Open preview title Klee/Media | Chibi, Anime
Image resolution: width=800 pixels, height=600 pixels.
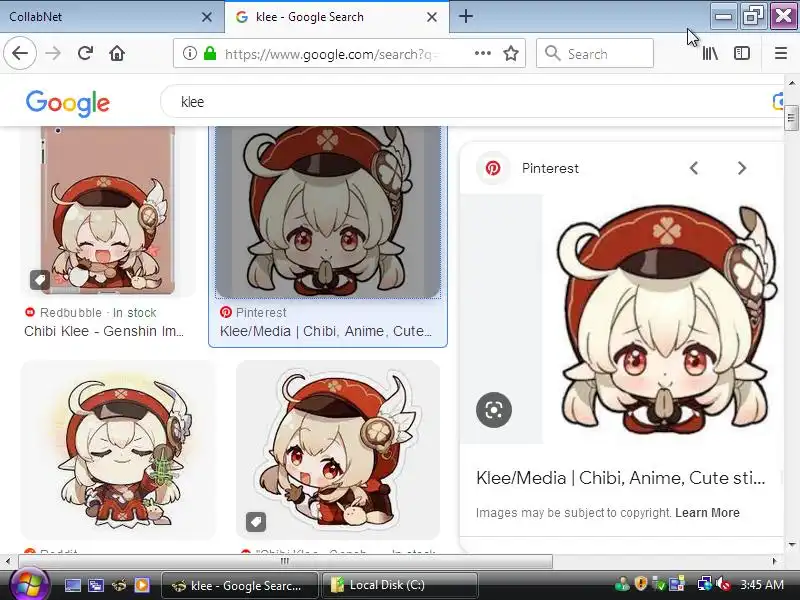pos(620,478)
